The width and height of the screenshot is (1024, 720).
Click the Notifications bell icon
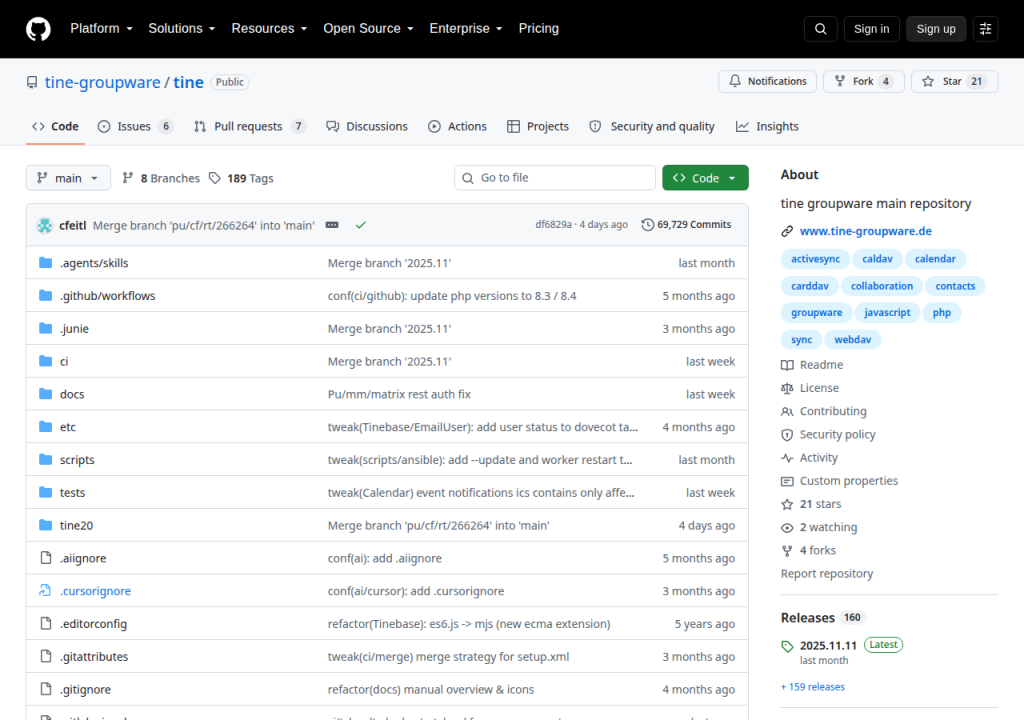735,81
